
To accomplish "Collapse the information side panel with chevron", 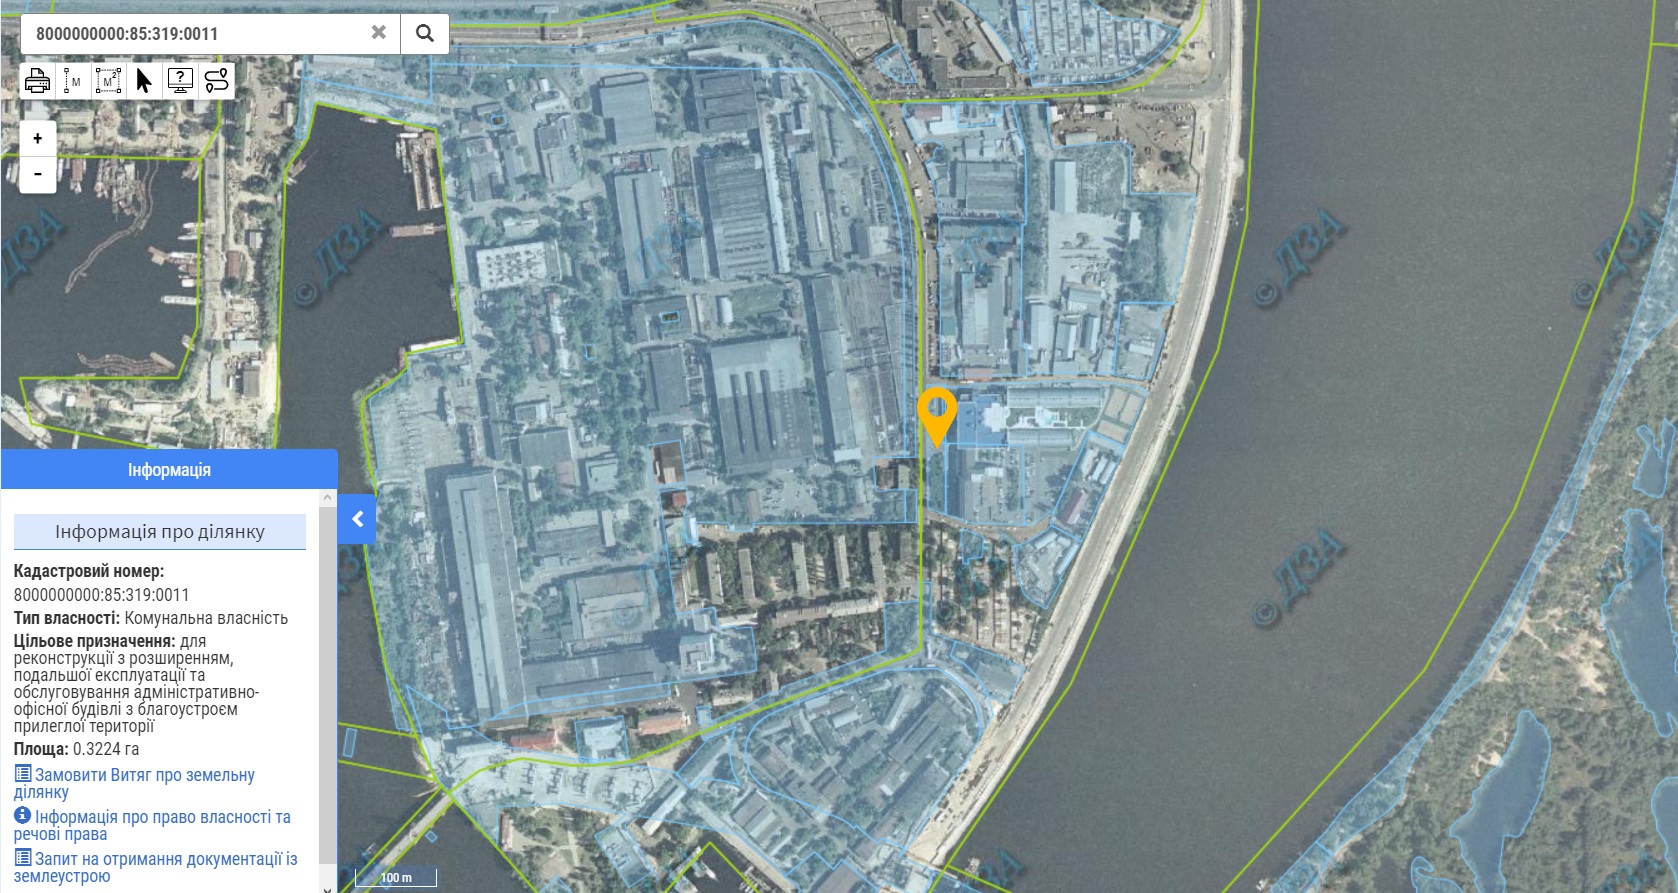I will tap(357, 519).
